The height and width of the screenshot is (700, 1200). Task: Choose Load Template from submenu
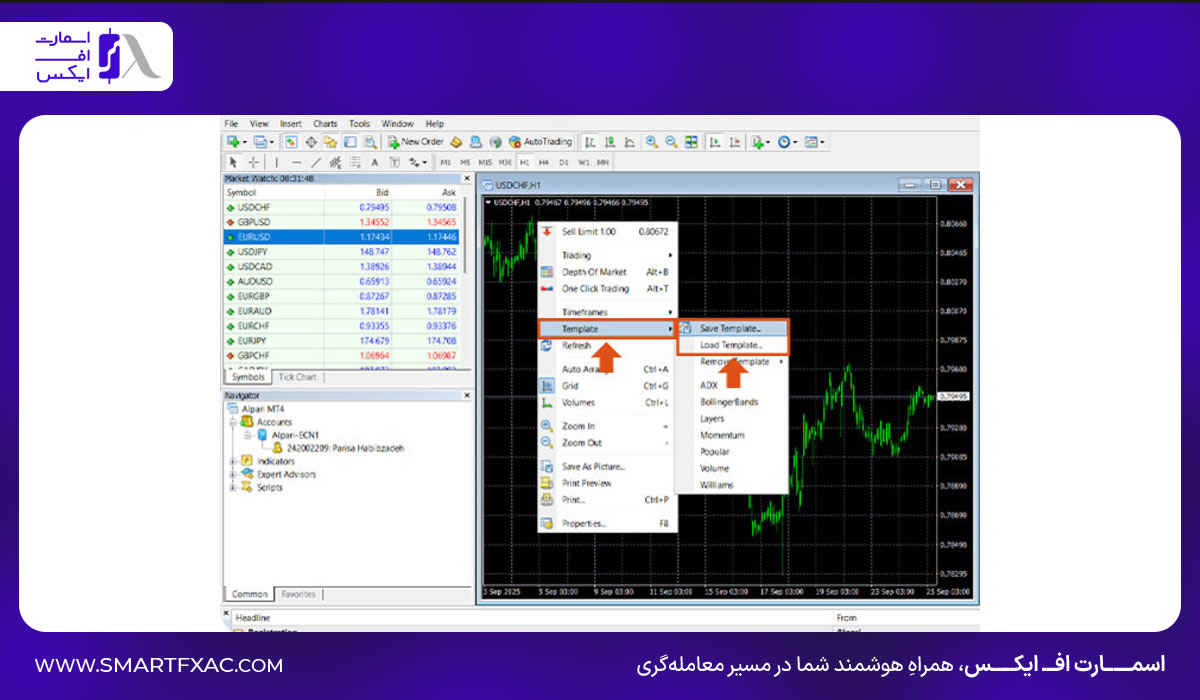[732, 345]
